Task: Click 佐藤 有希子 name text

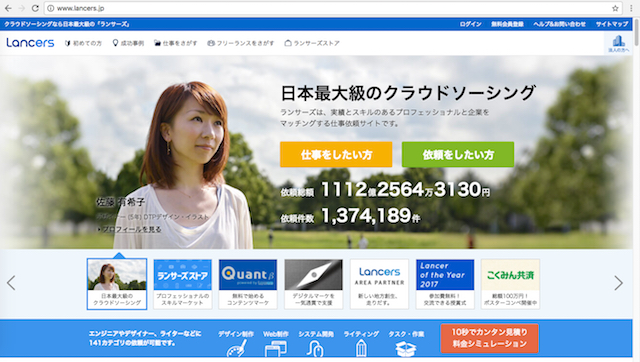Action: pyautogui.click(x=121, y=202)
